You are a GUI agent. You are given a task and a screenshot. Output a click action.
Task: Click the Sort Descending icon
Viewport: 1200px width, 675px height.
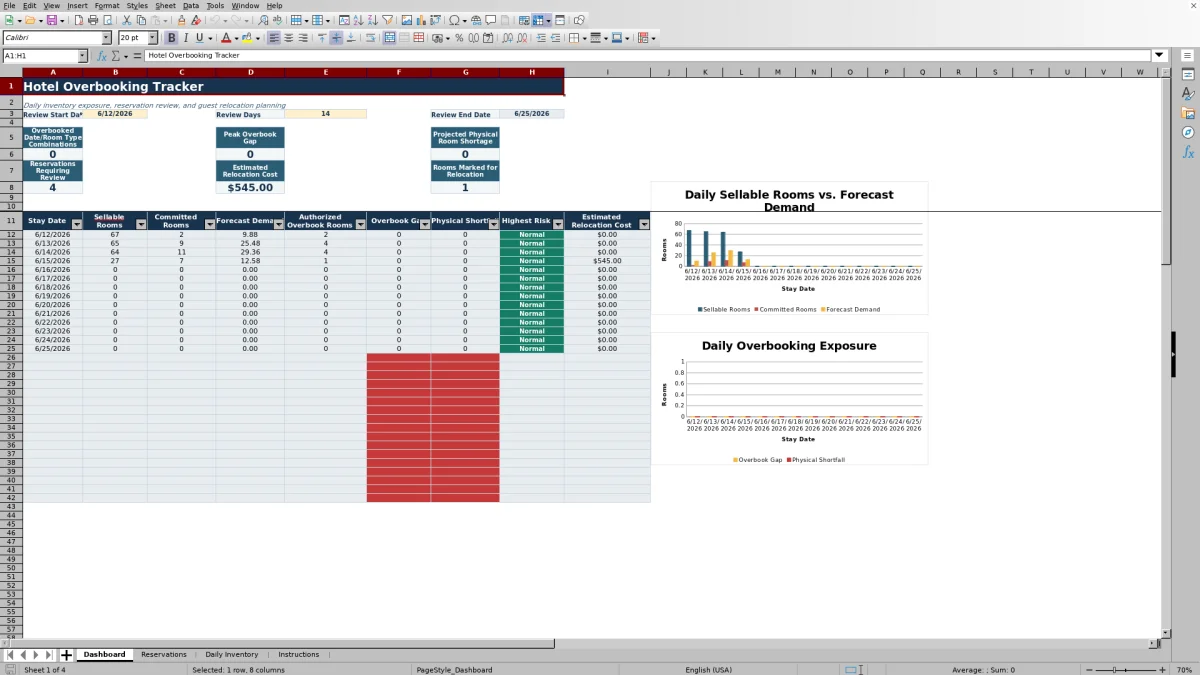tap(372, 20)
